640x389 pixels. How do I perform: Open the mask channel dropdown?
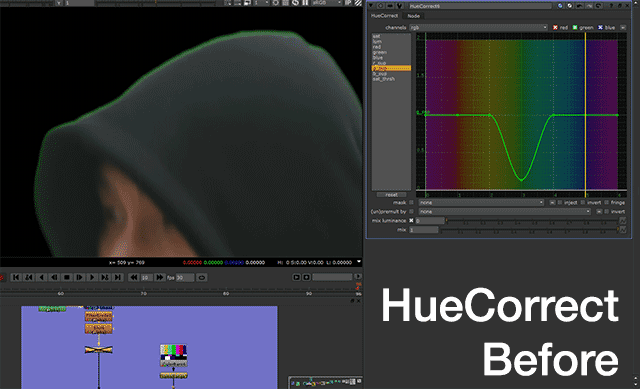pos(481,202)
